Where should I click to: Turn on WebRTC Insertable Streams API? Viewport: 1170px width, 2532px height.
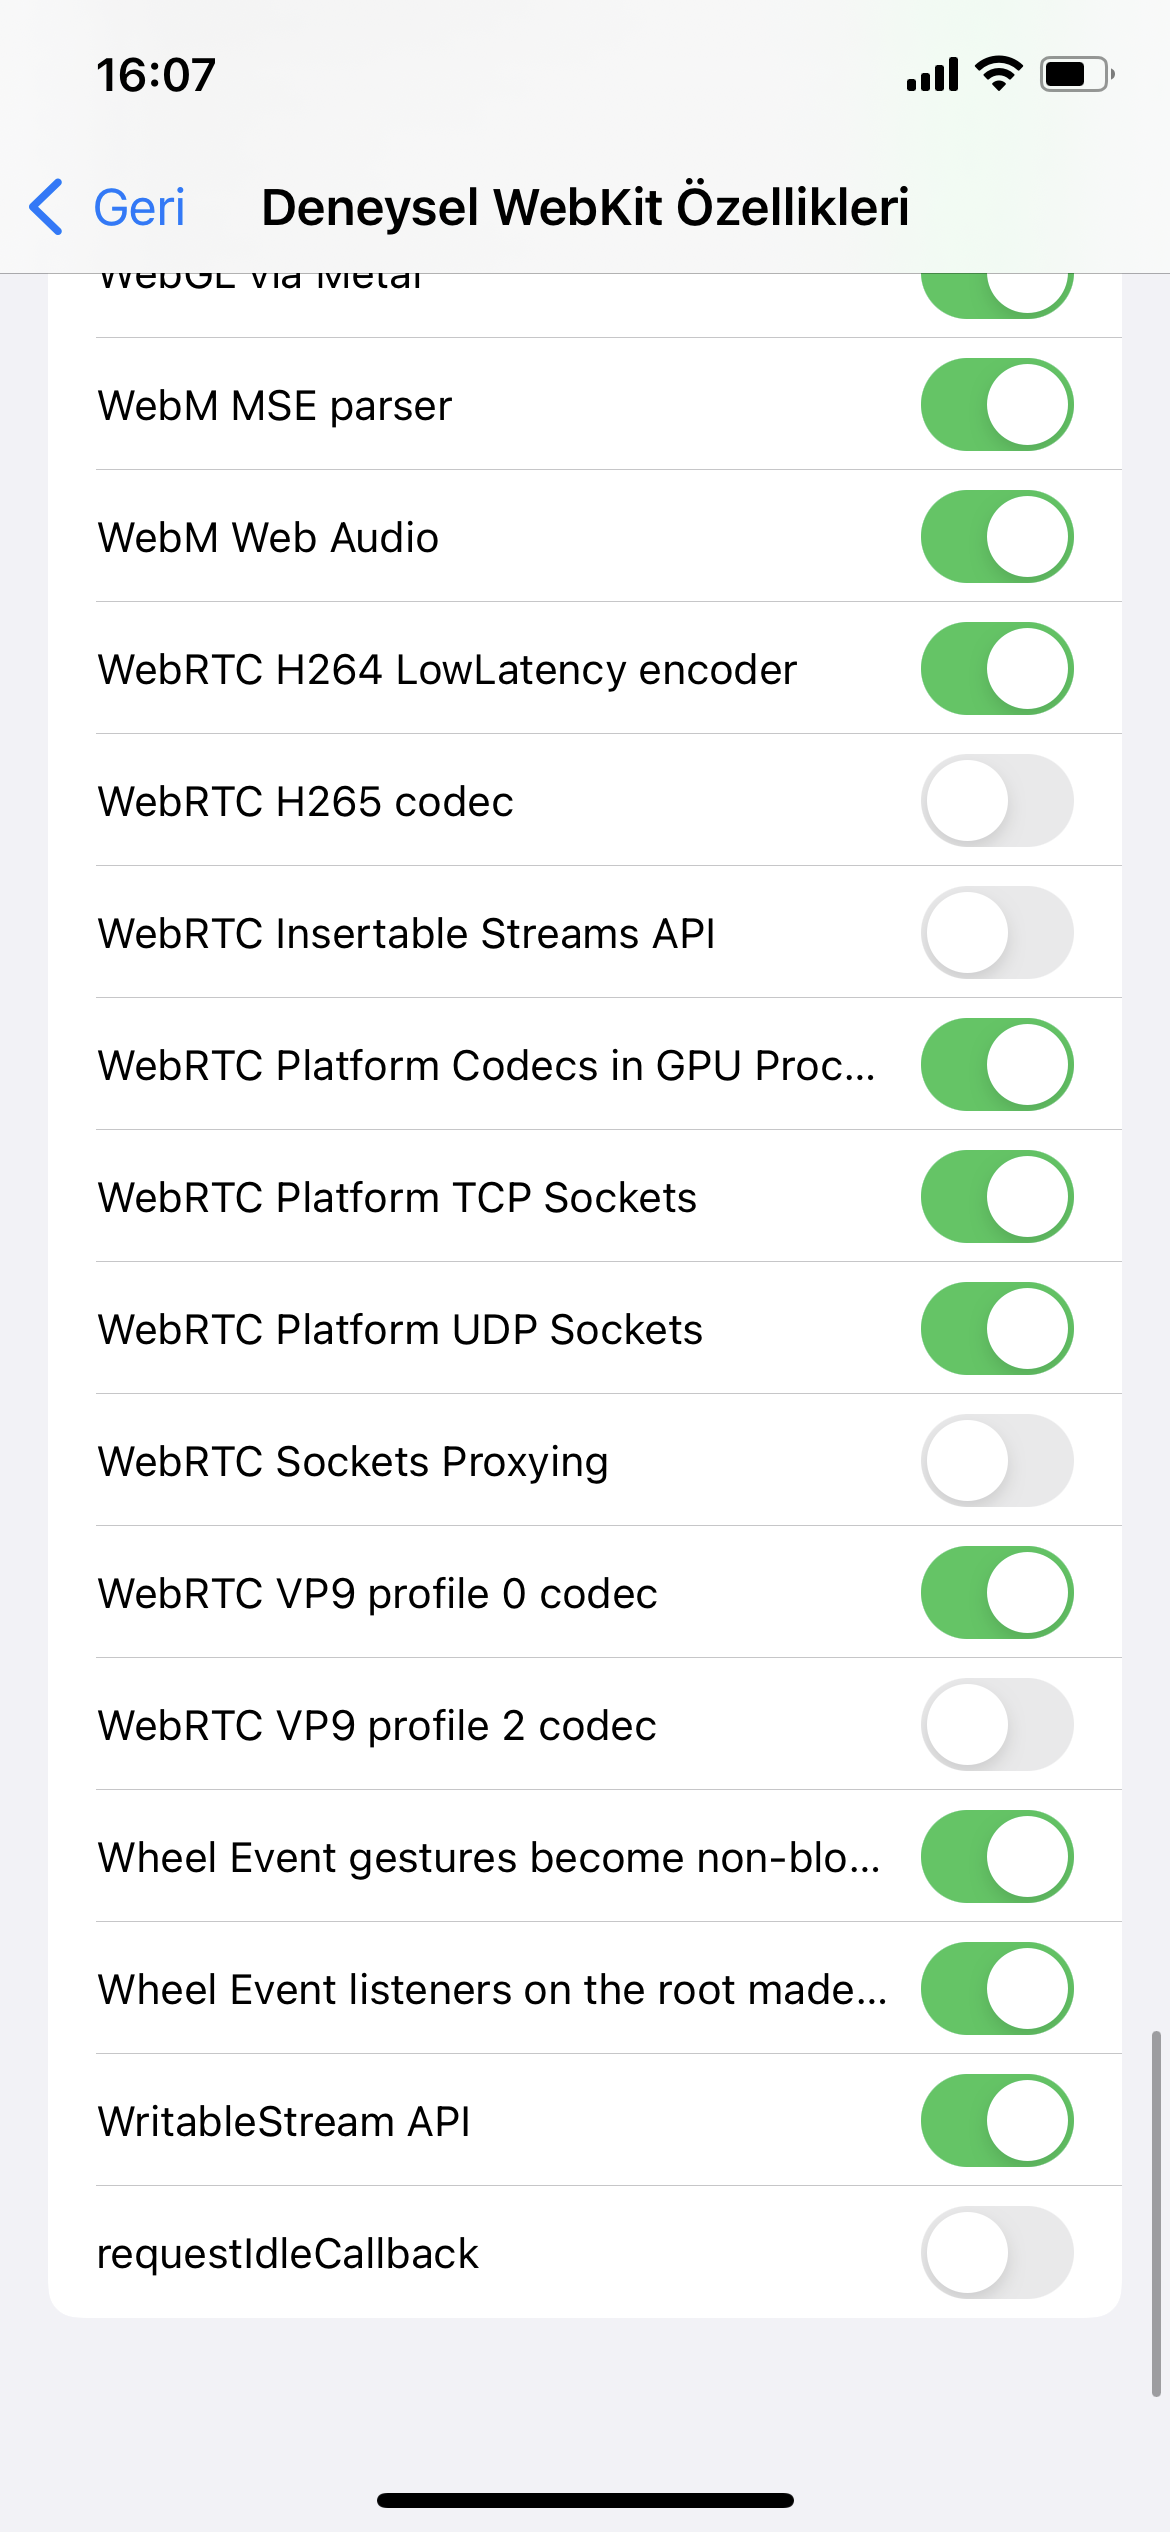coord(997,933)
